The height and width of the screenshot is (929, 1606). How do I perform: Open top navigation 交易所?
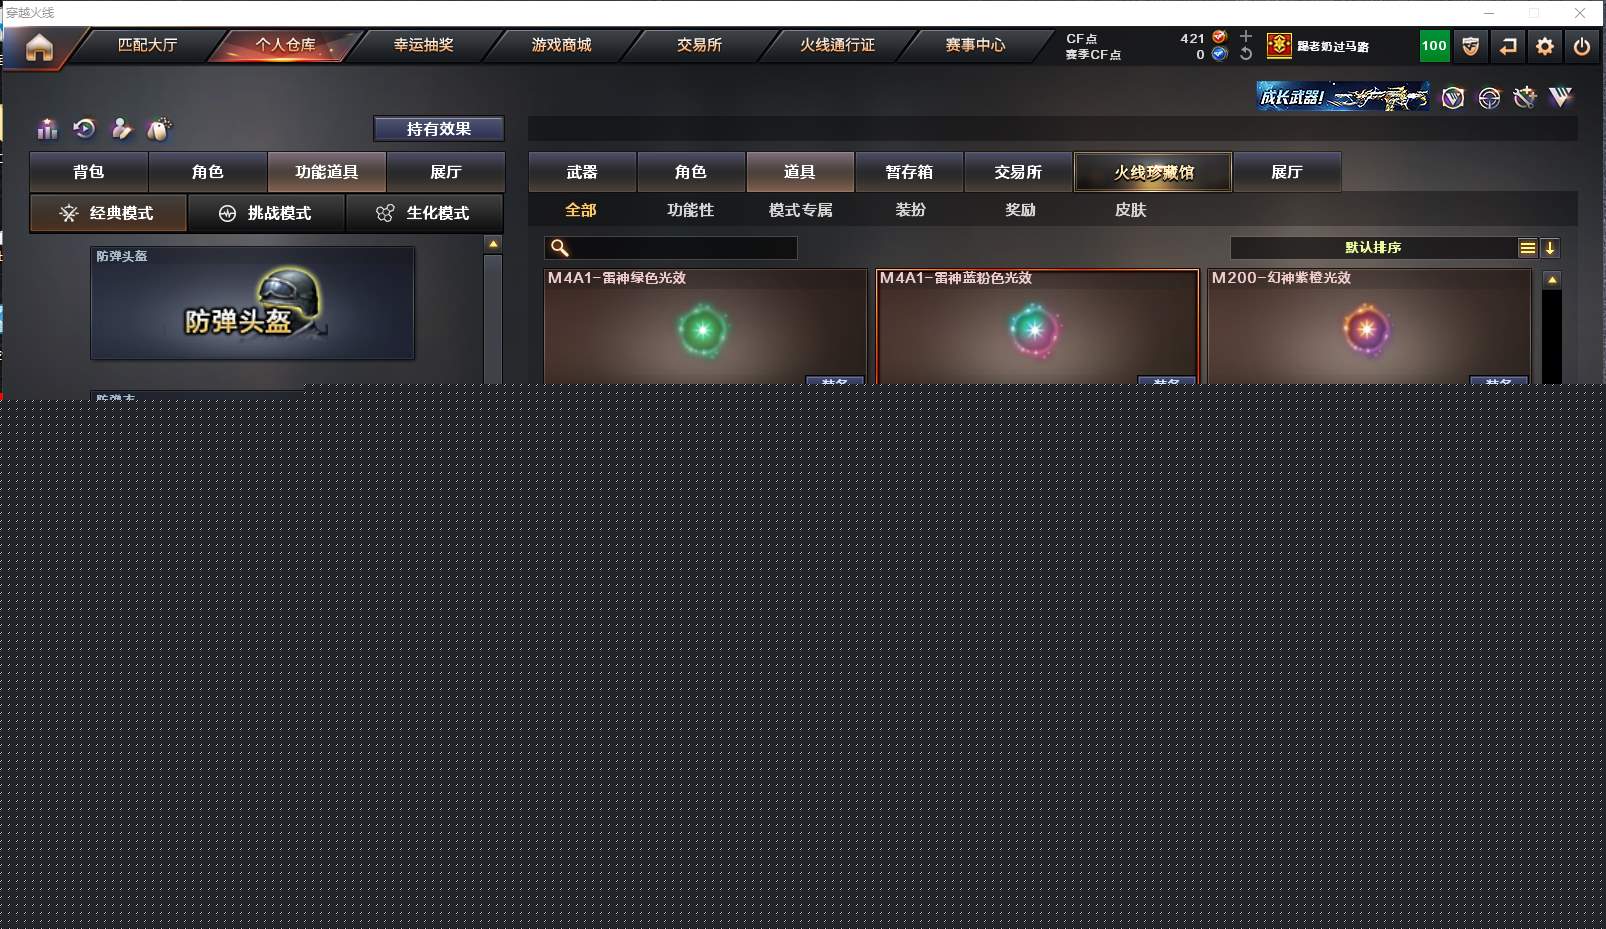[699, 45]
